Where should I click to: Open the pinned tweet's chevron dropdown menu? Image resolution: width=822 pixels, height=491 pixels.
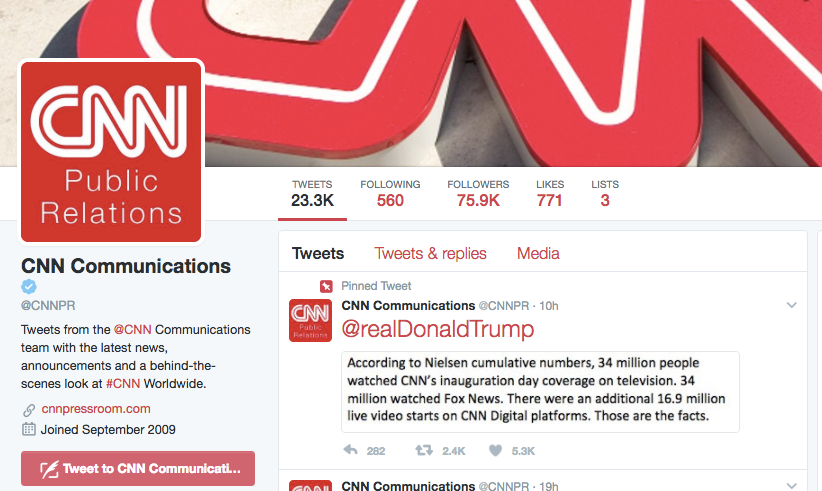point(792,305)
